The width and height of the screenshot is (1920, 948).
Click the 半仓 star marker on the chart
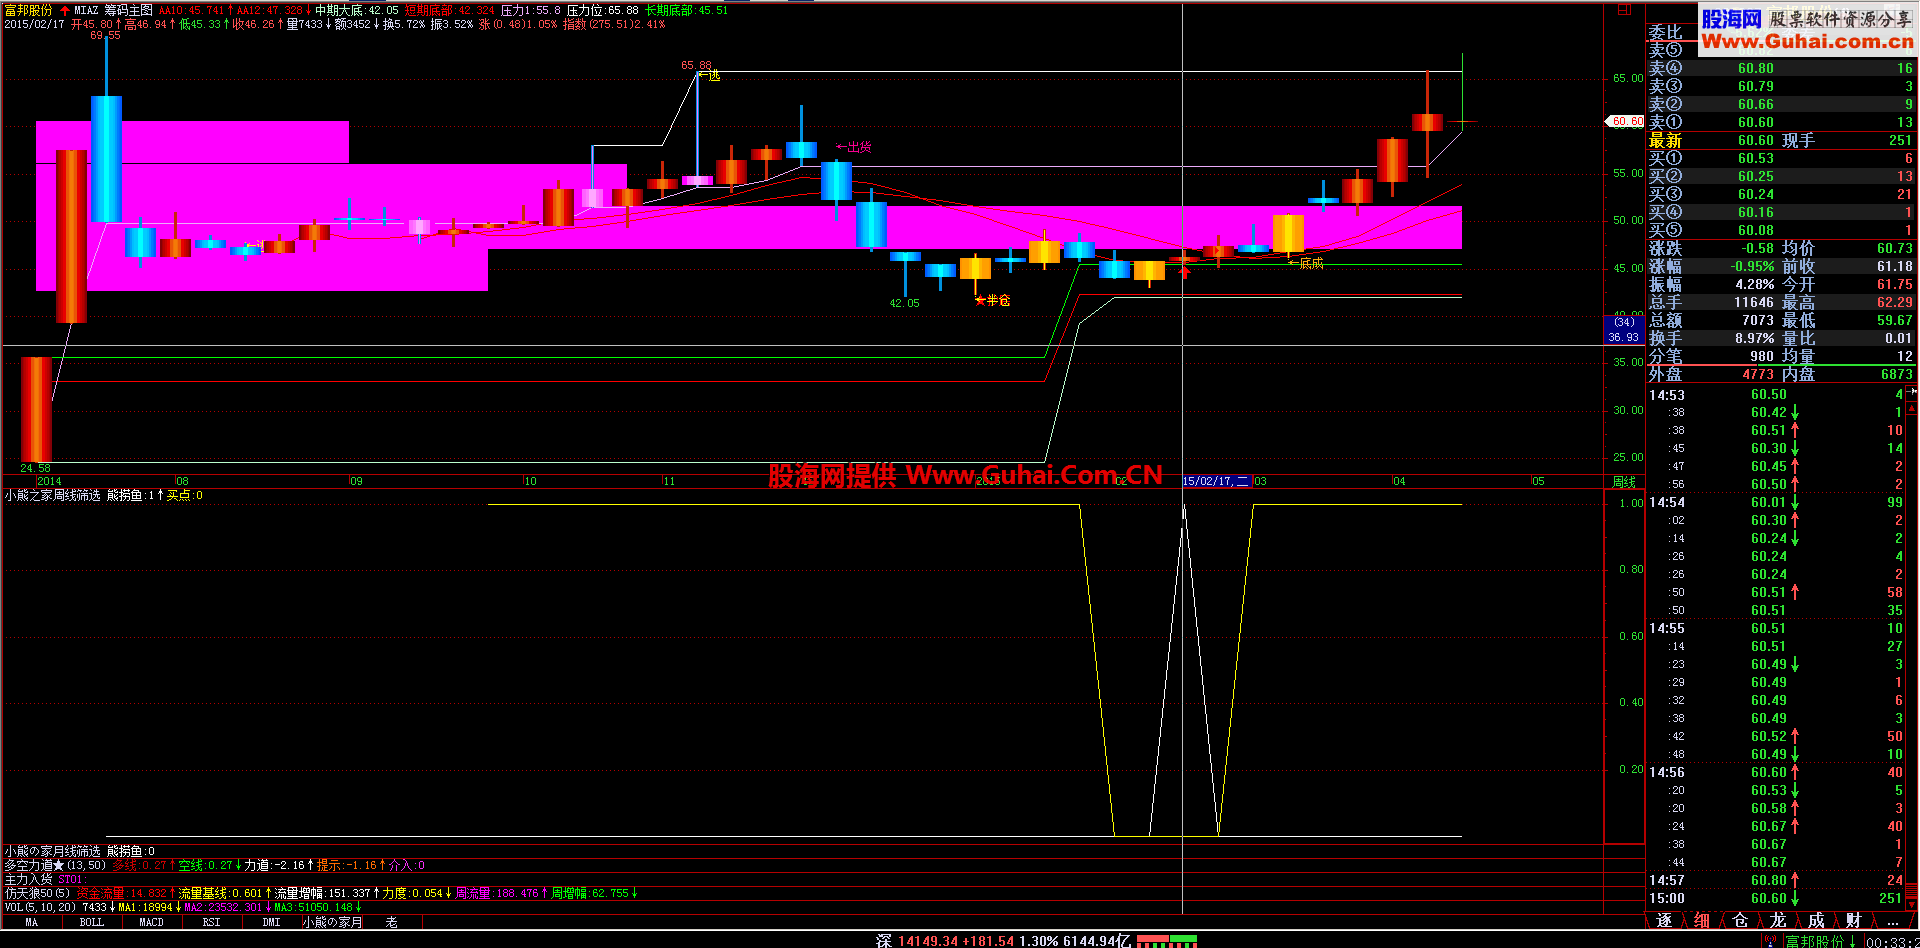pos(993,300)
